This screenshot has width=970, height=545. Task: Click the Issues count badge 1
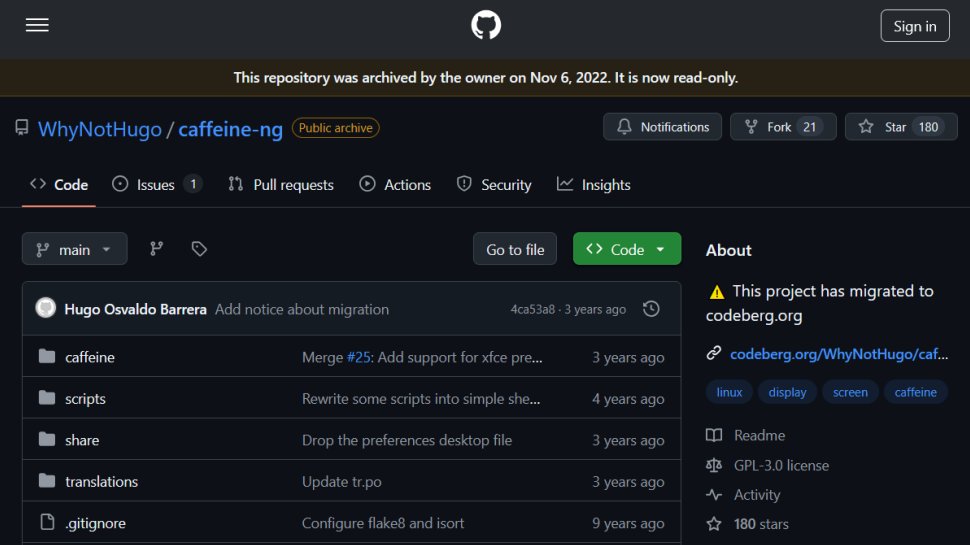click(193, 184)
